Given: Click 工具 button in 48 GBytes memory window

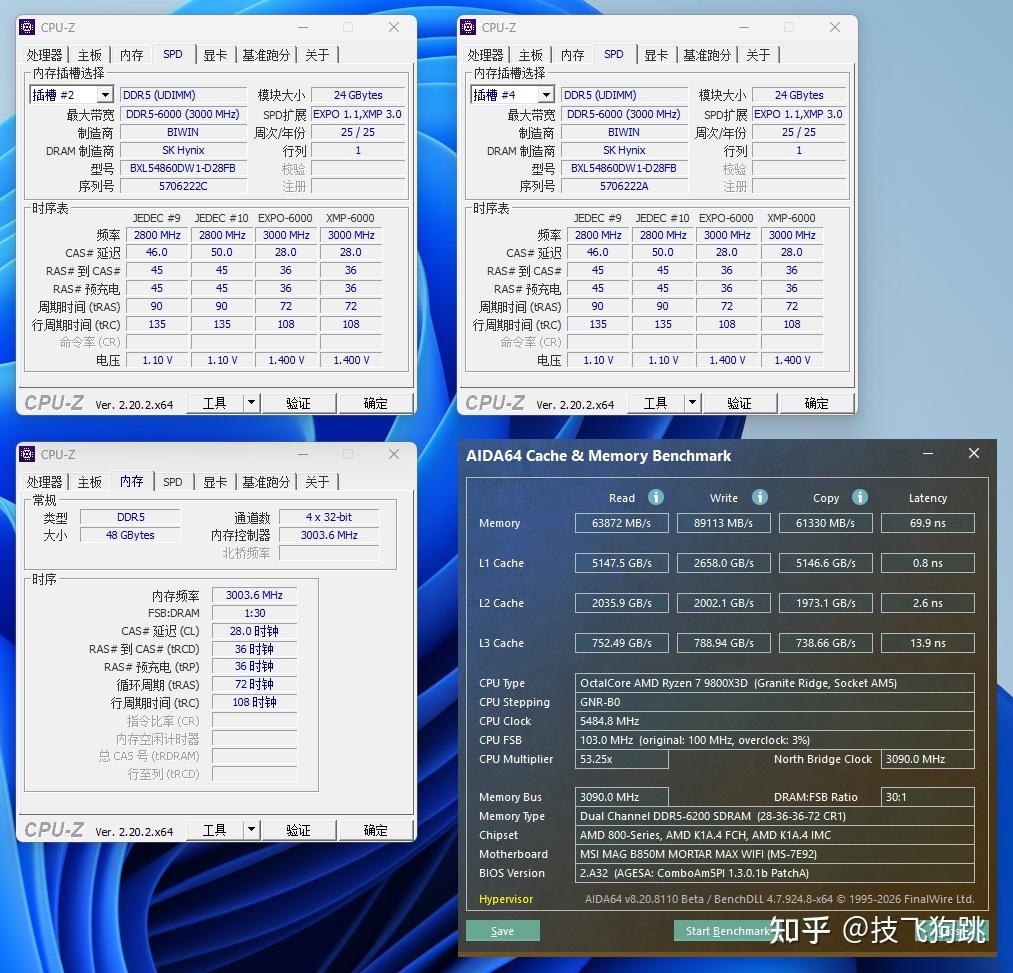Looking at the screenshot, I should pos(214,830).
